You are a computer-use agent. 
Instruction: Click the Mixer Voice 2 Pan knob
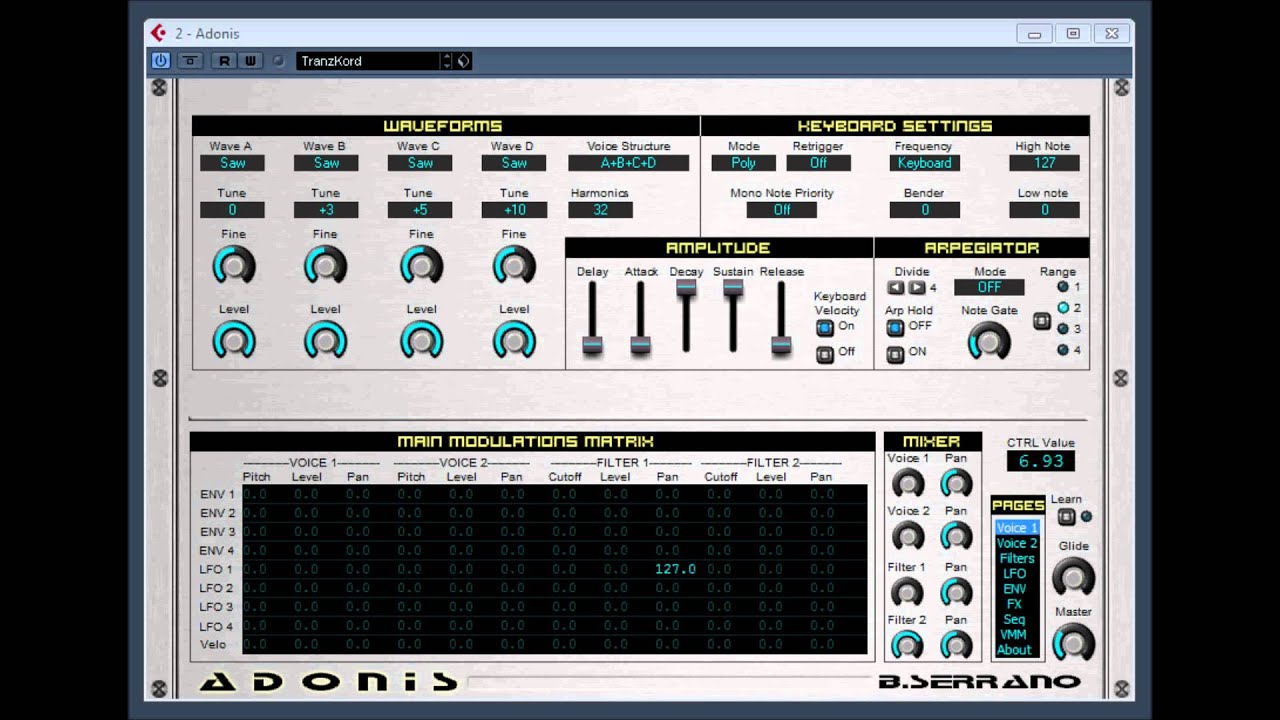pos(956,536)
